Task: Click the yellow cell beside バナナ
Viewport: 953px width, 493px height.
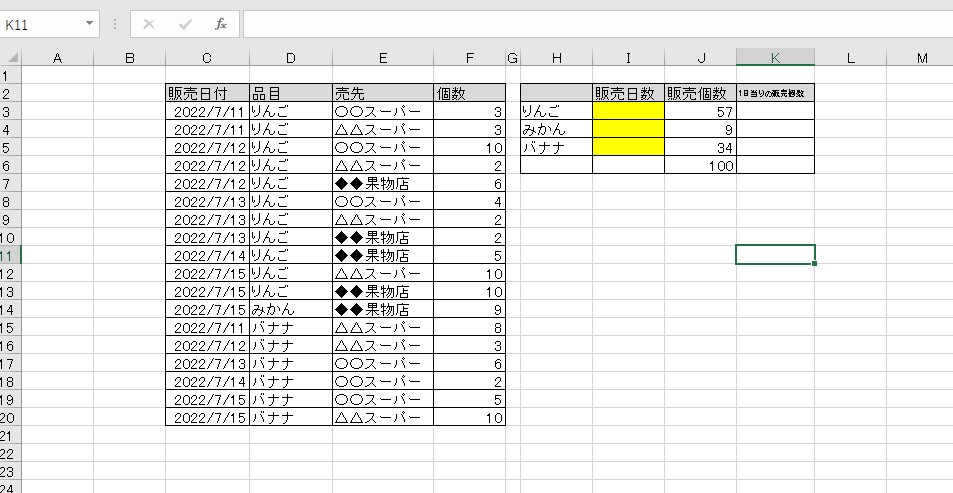Action: pos(628,147)
